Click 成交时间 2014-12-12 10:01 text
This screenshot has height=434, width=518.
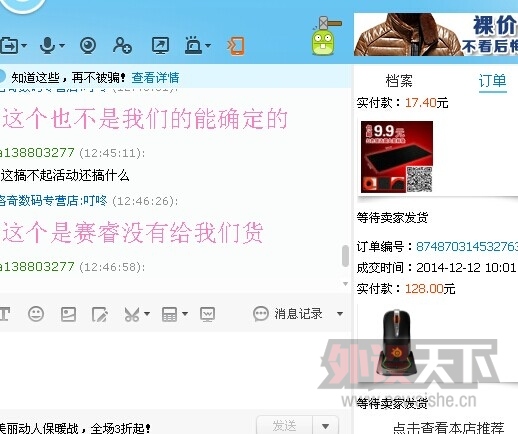pyautogui.click(x=436, y=268)
